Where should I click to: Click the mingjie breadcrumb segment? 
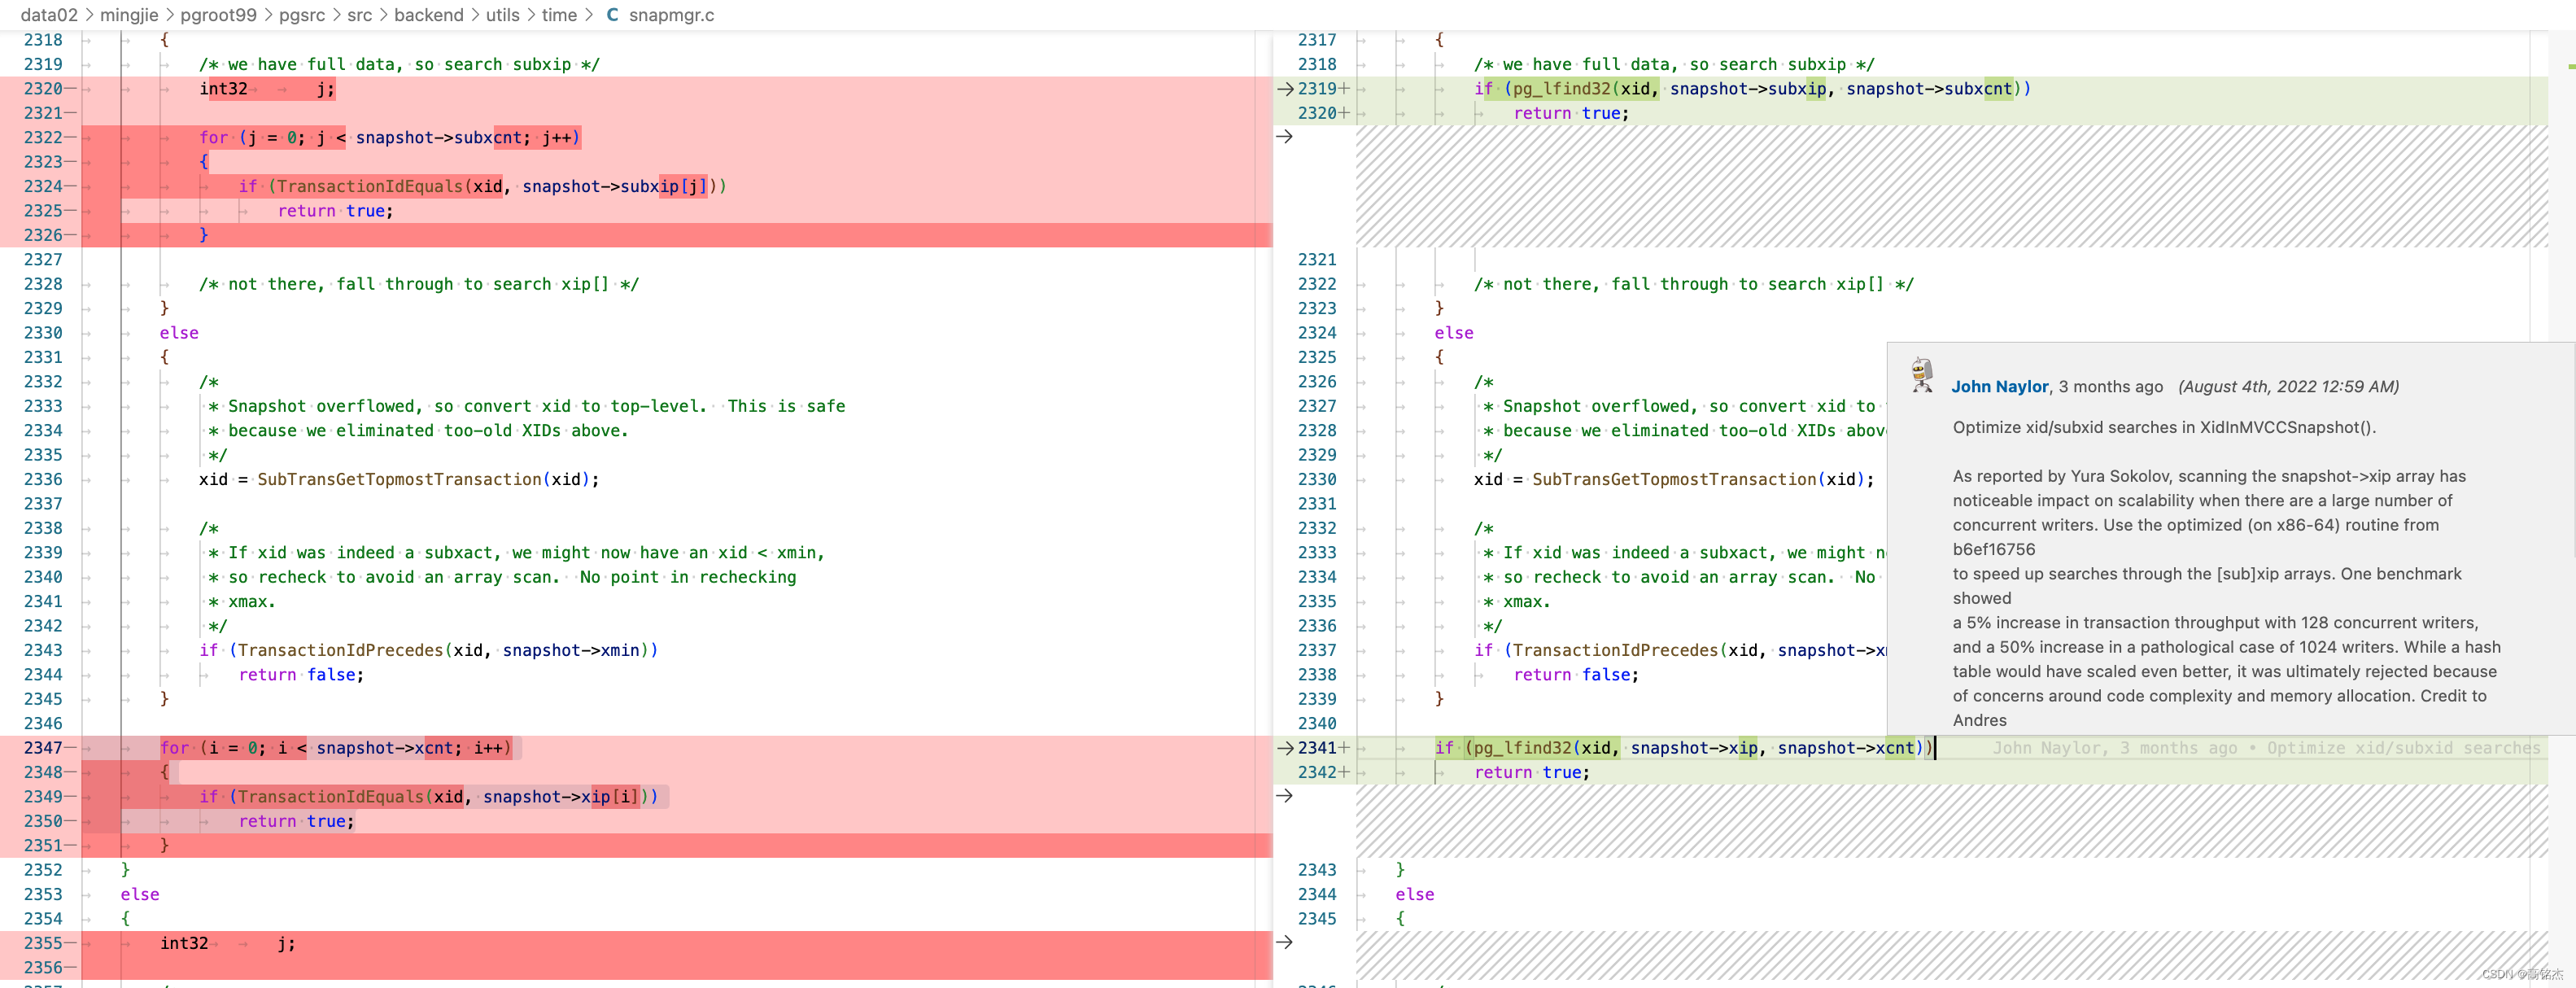click(x=129, y=15)
